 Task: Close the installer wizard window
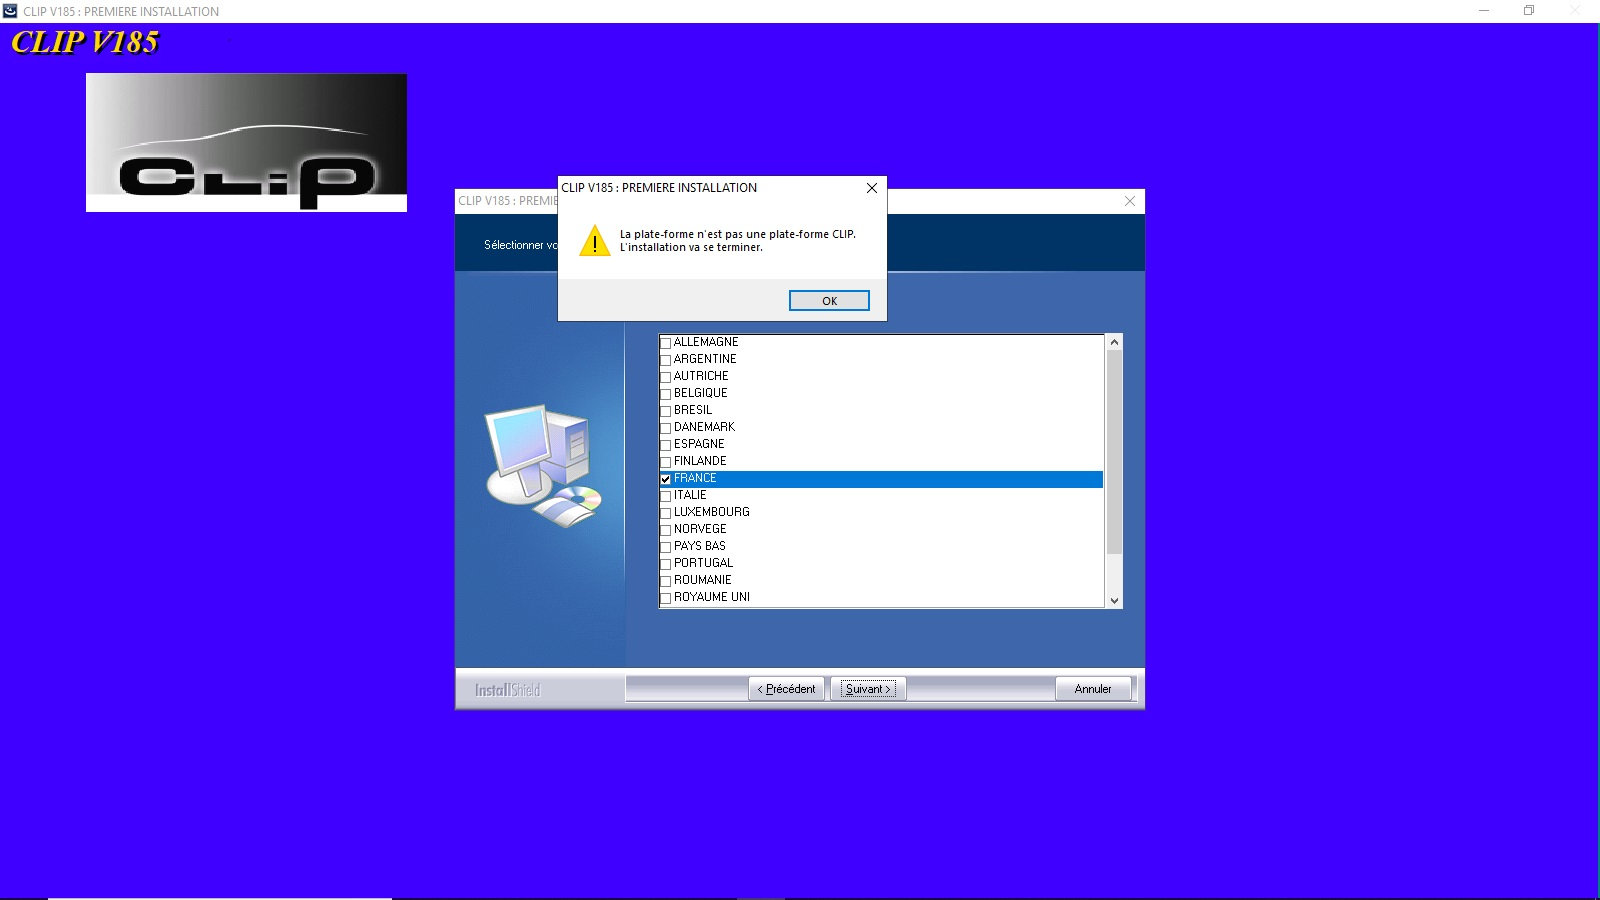(x=1130, y=201)
